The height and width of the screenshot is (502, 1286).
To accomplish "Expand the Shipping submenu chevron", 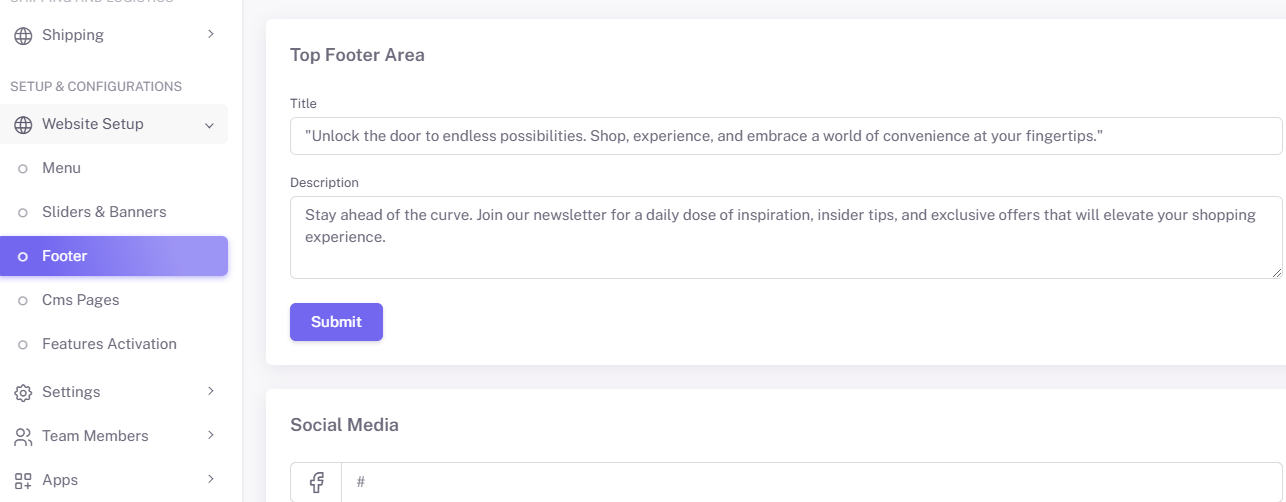I will click(210, 34).
